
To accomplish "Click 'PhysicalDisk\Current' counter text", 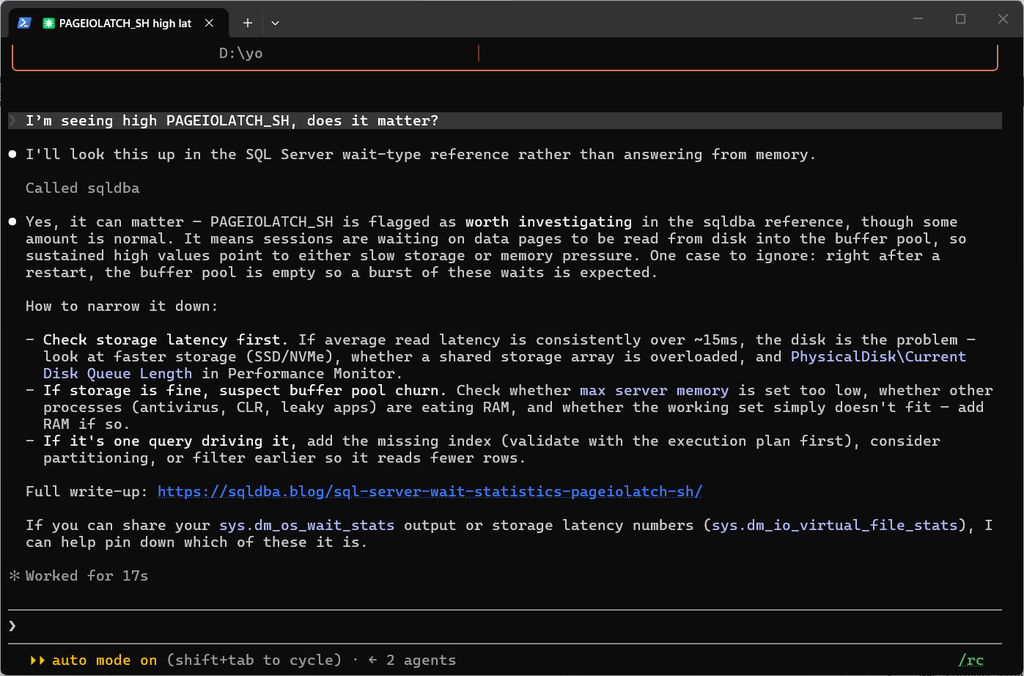I will 878,357.
